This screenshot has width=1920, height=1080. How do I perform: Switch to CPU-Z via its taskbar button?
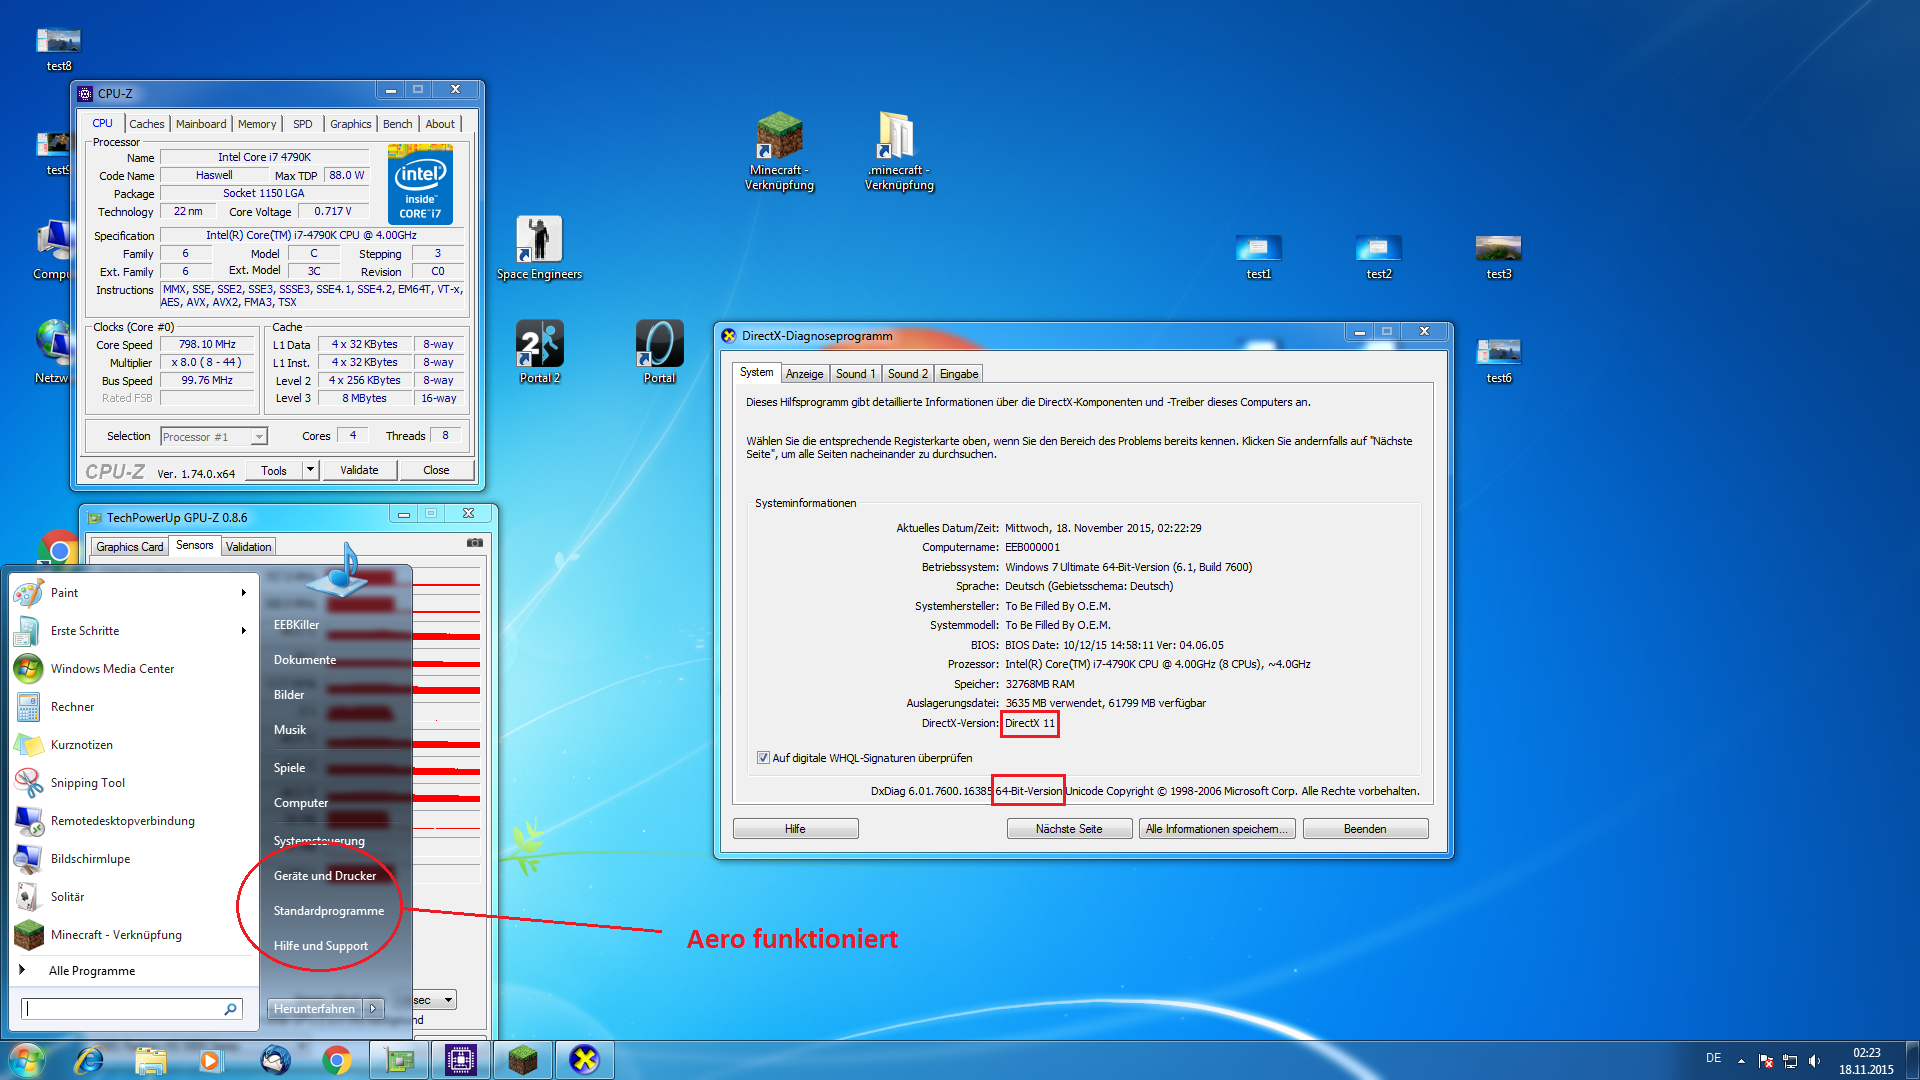[x=461, y=1060]
